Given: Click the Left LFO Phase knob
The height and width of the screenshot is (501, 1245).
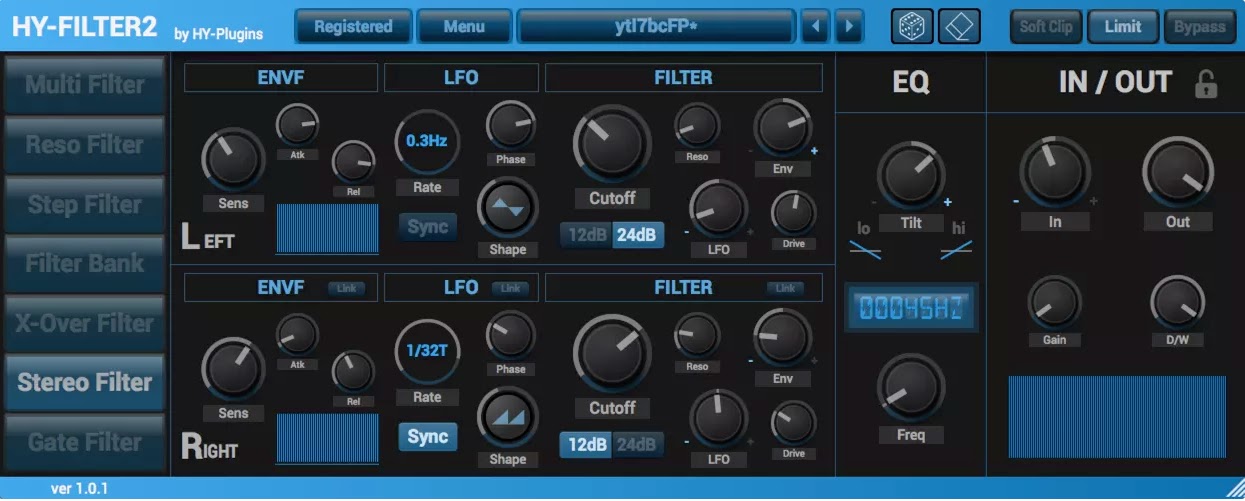Looking at the screenshot, I should pos(510,126).
